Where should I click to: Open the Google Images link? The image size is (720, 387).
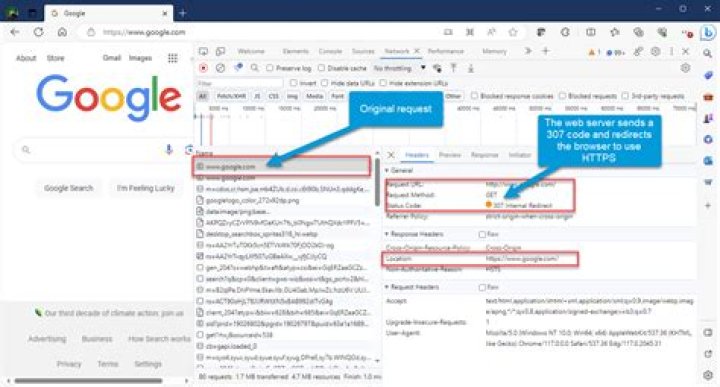pos(140,58)
